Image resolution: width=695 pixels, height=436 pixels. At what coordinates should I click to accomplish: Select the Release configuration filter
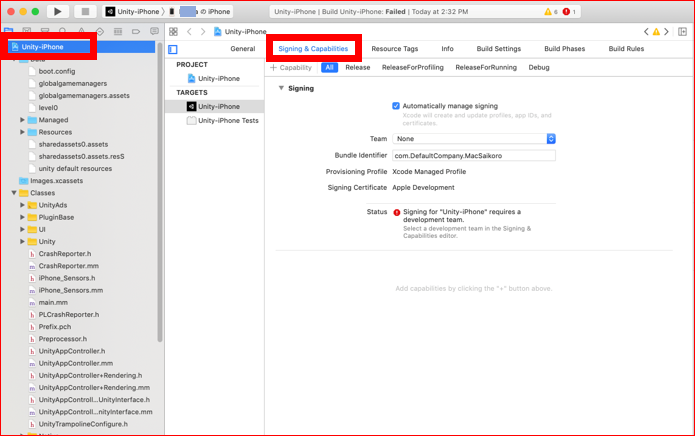point(358,67)
